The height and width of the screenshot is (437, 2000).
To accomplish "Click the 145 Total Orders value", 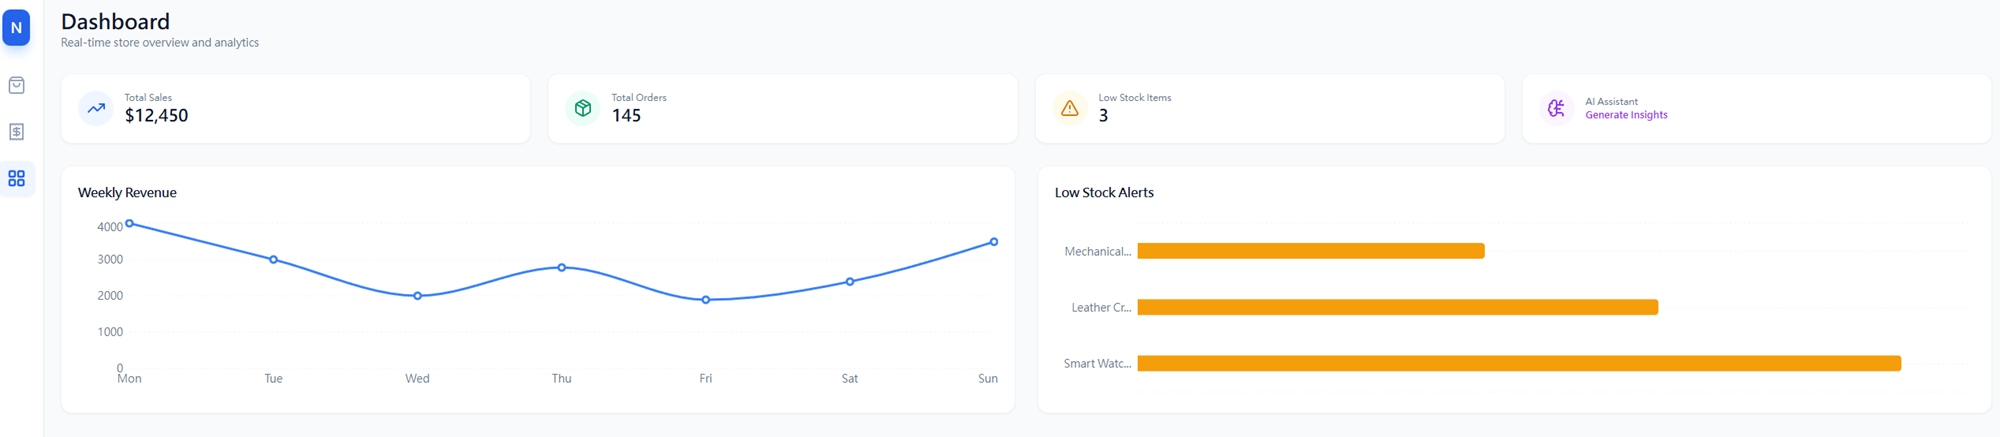I will click(626, 116).
